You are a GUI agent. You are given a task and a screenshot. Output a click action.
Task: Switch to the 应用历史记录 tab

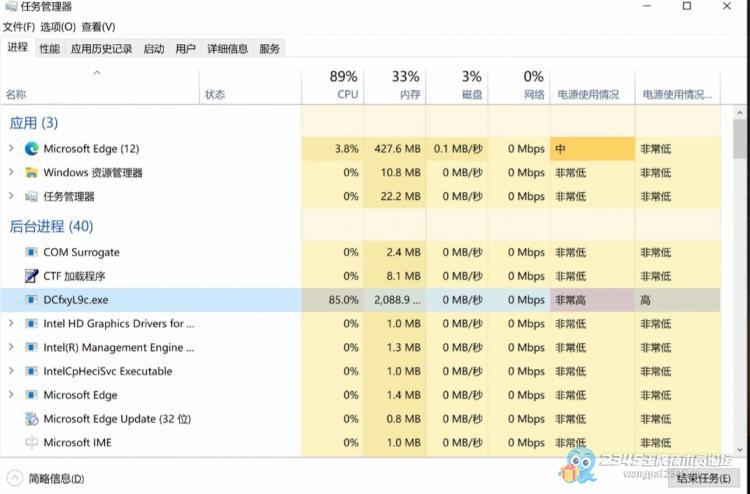click(x=101, y=49)
